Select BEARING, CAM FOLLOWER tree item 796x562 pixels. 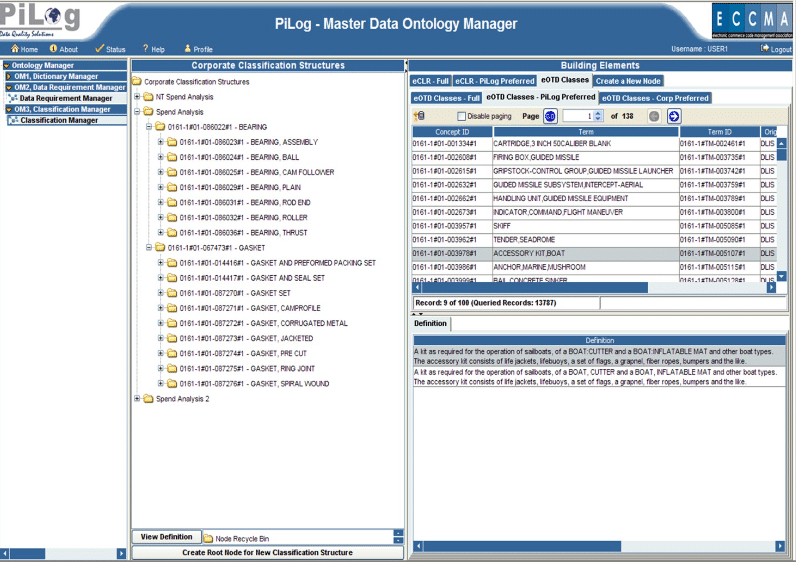coord(256,172)
